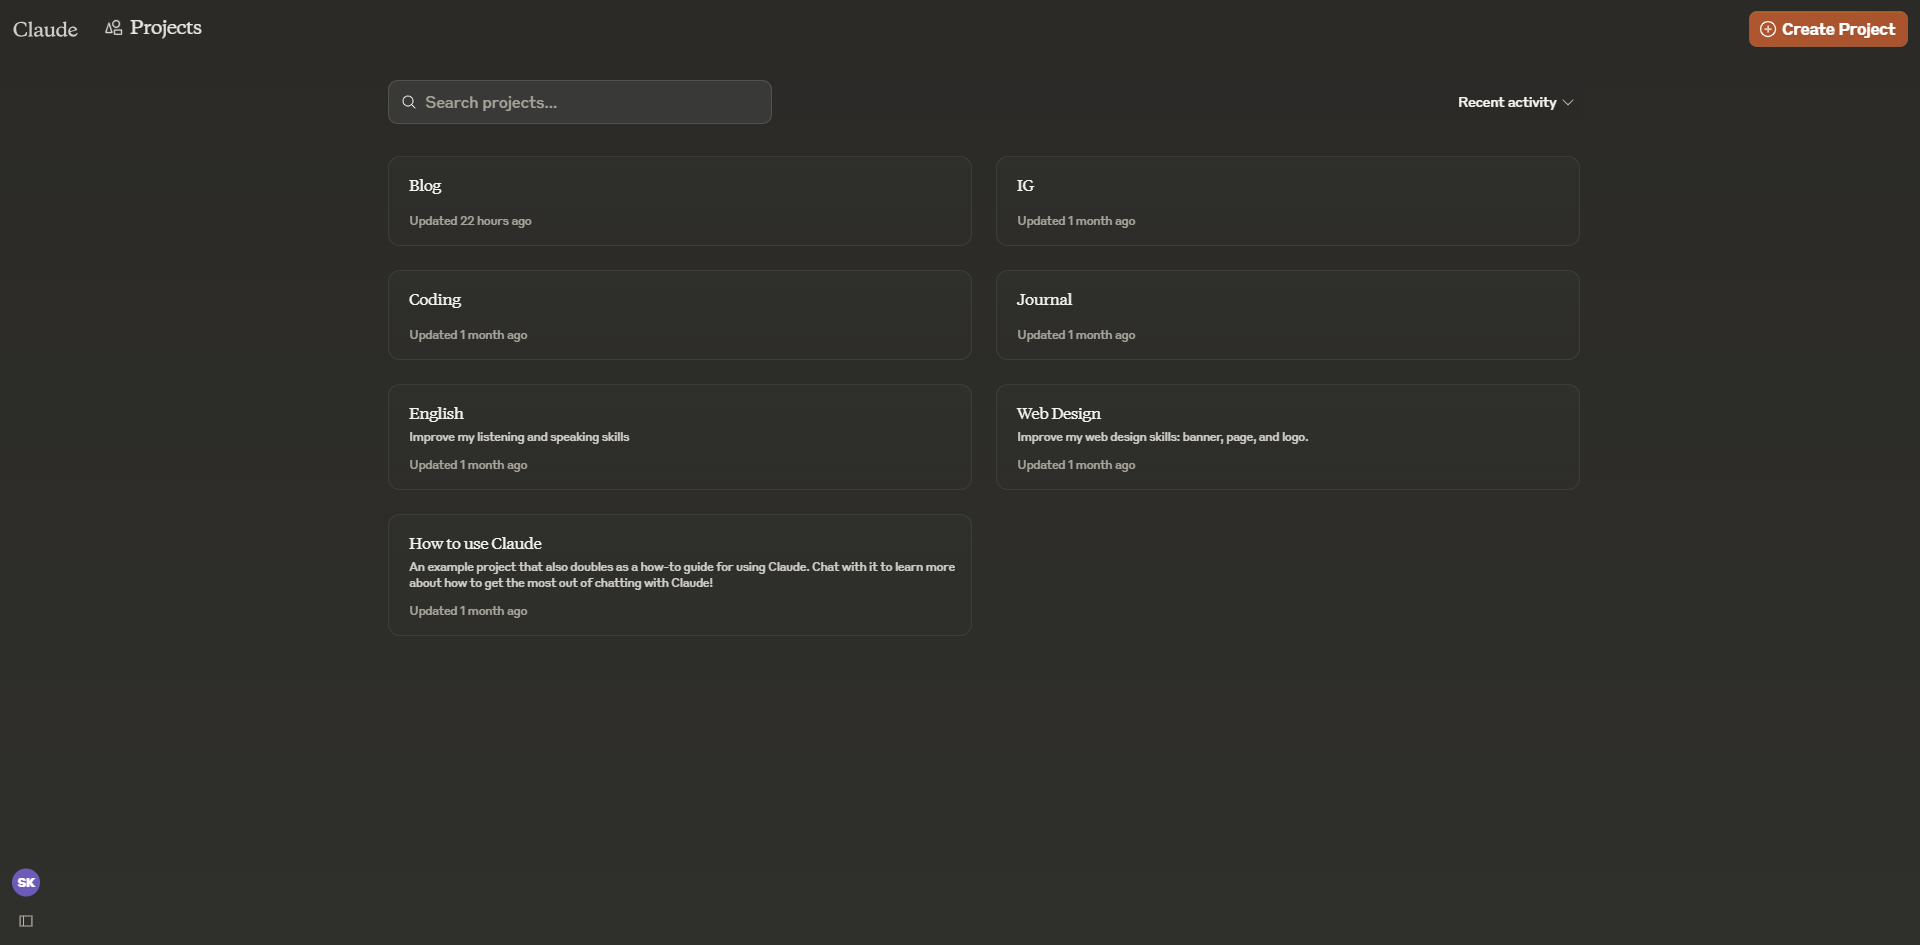Click the plus icon on Create Project

pyautogui.click(x=1768, y=29)
